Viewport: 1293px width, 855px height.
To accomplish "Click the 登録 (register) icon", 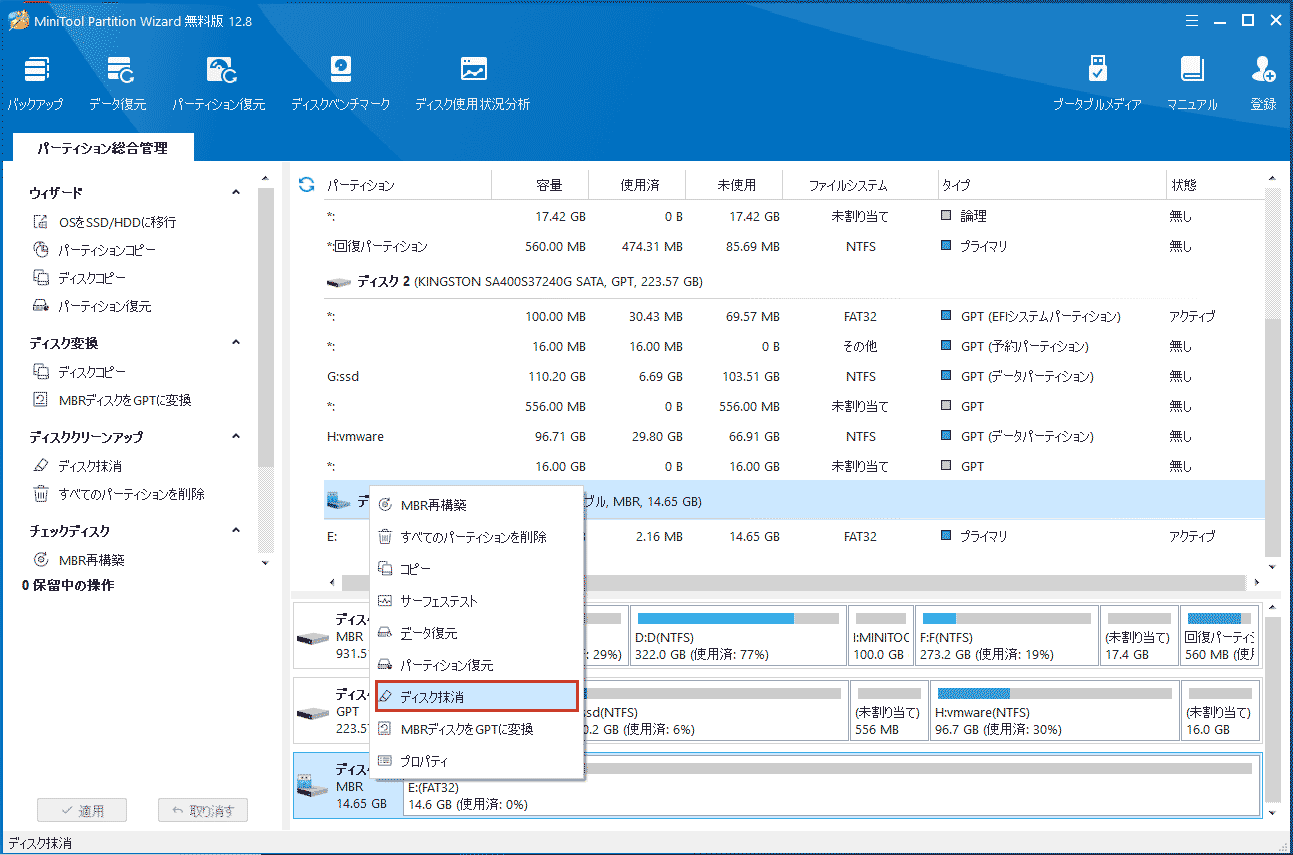I will click(1263, 84).
